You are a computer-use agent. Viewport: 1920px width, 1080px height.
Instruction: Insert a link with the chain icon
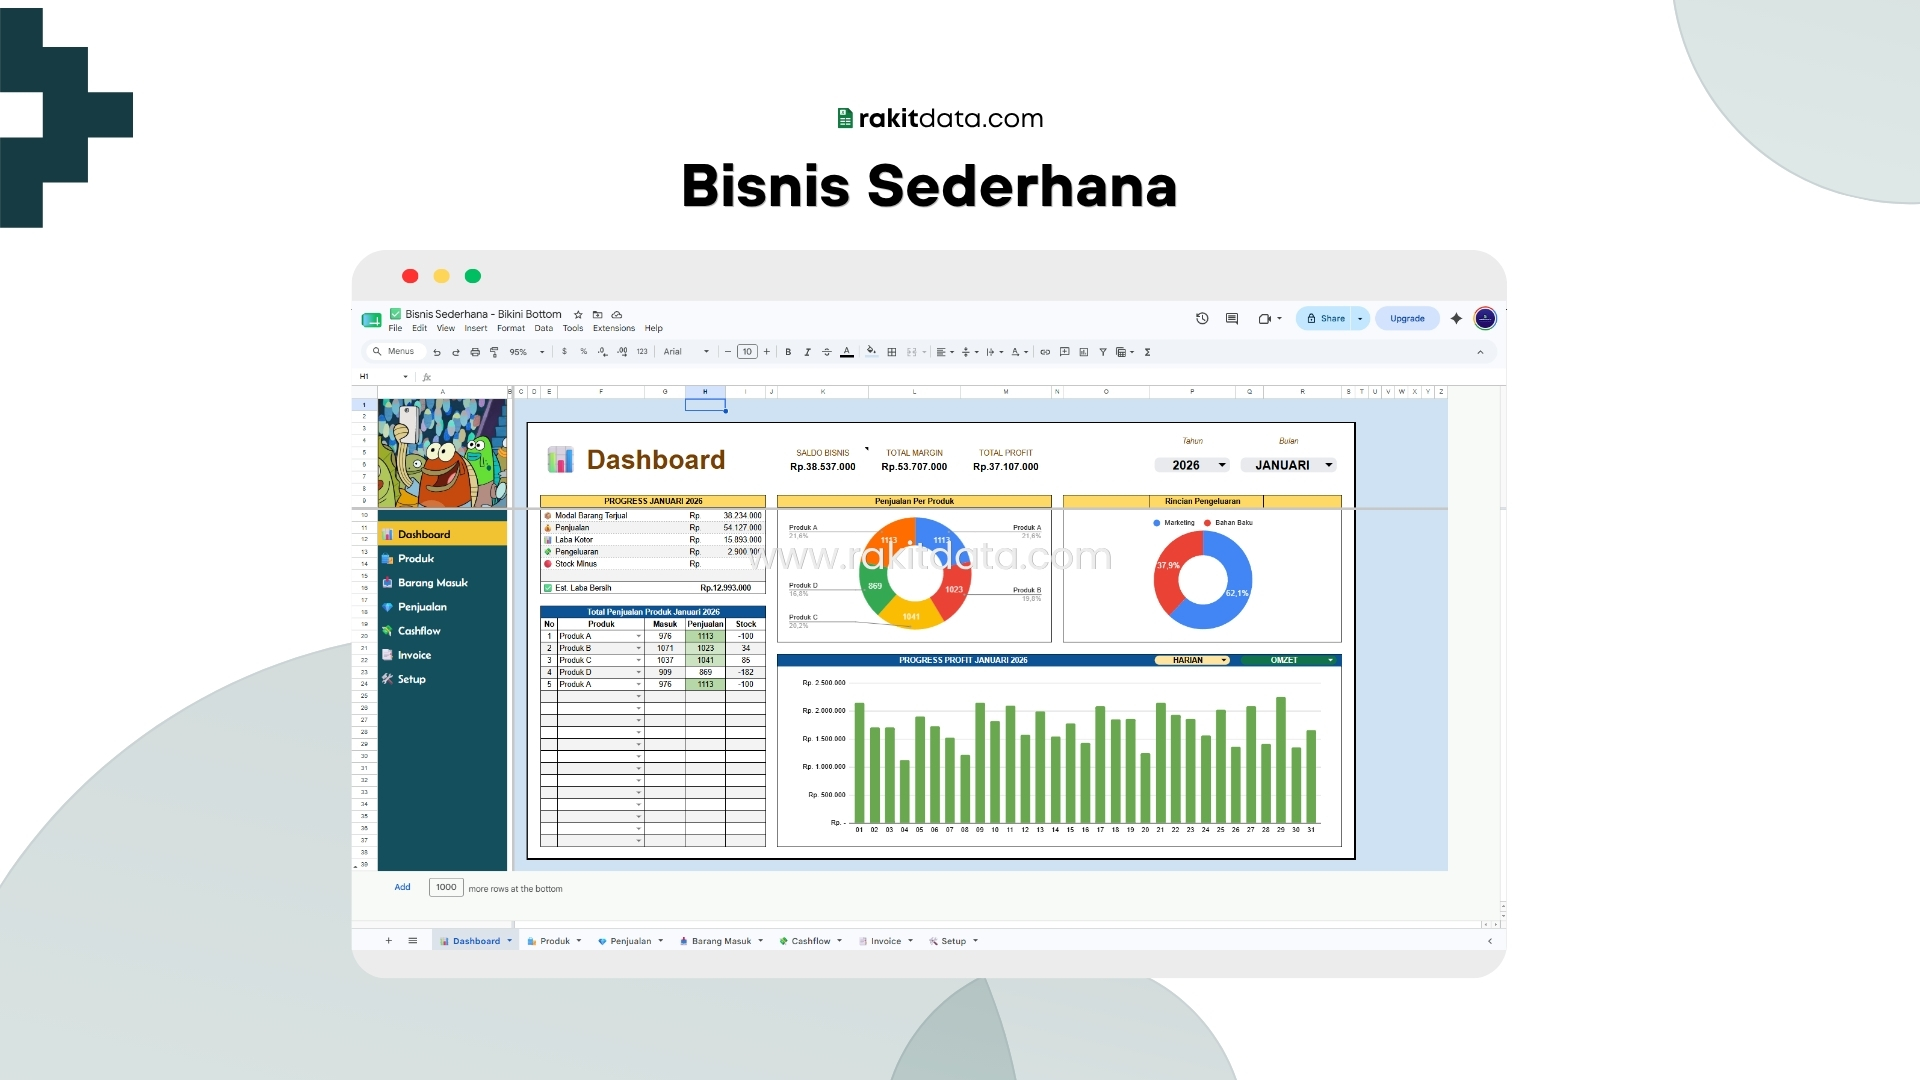(x=1045, y=352)
